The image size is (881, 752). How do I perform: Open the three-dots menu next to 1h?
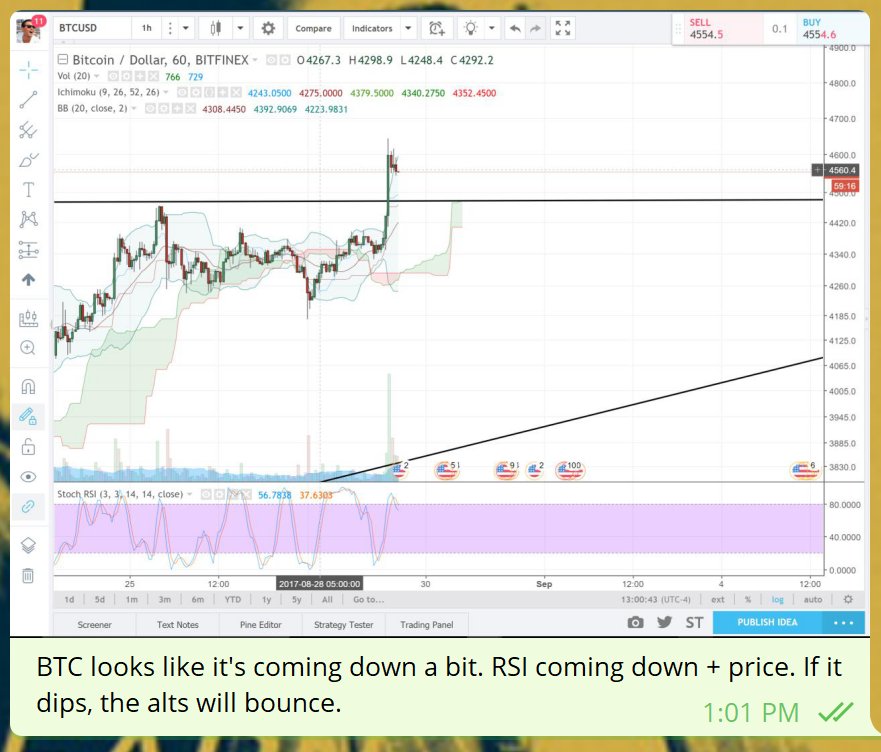point(170,28)
